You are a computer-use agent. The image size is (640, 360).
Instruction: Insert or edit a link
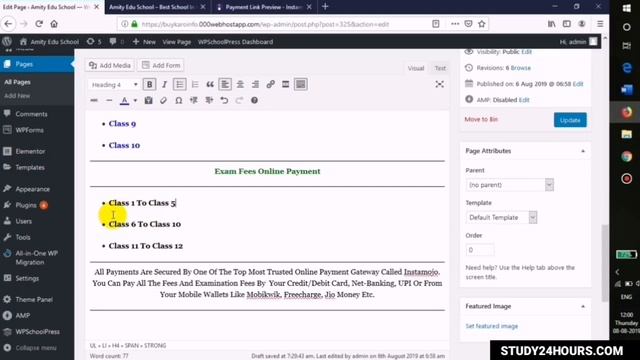(x=270, y=84)
